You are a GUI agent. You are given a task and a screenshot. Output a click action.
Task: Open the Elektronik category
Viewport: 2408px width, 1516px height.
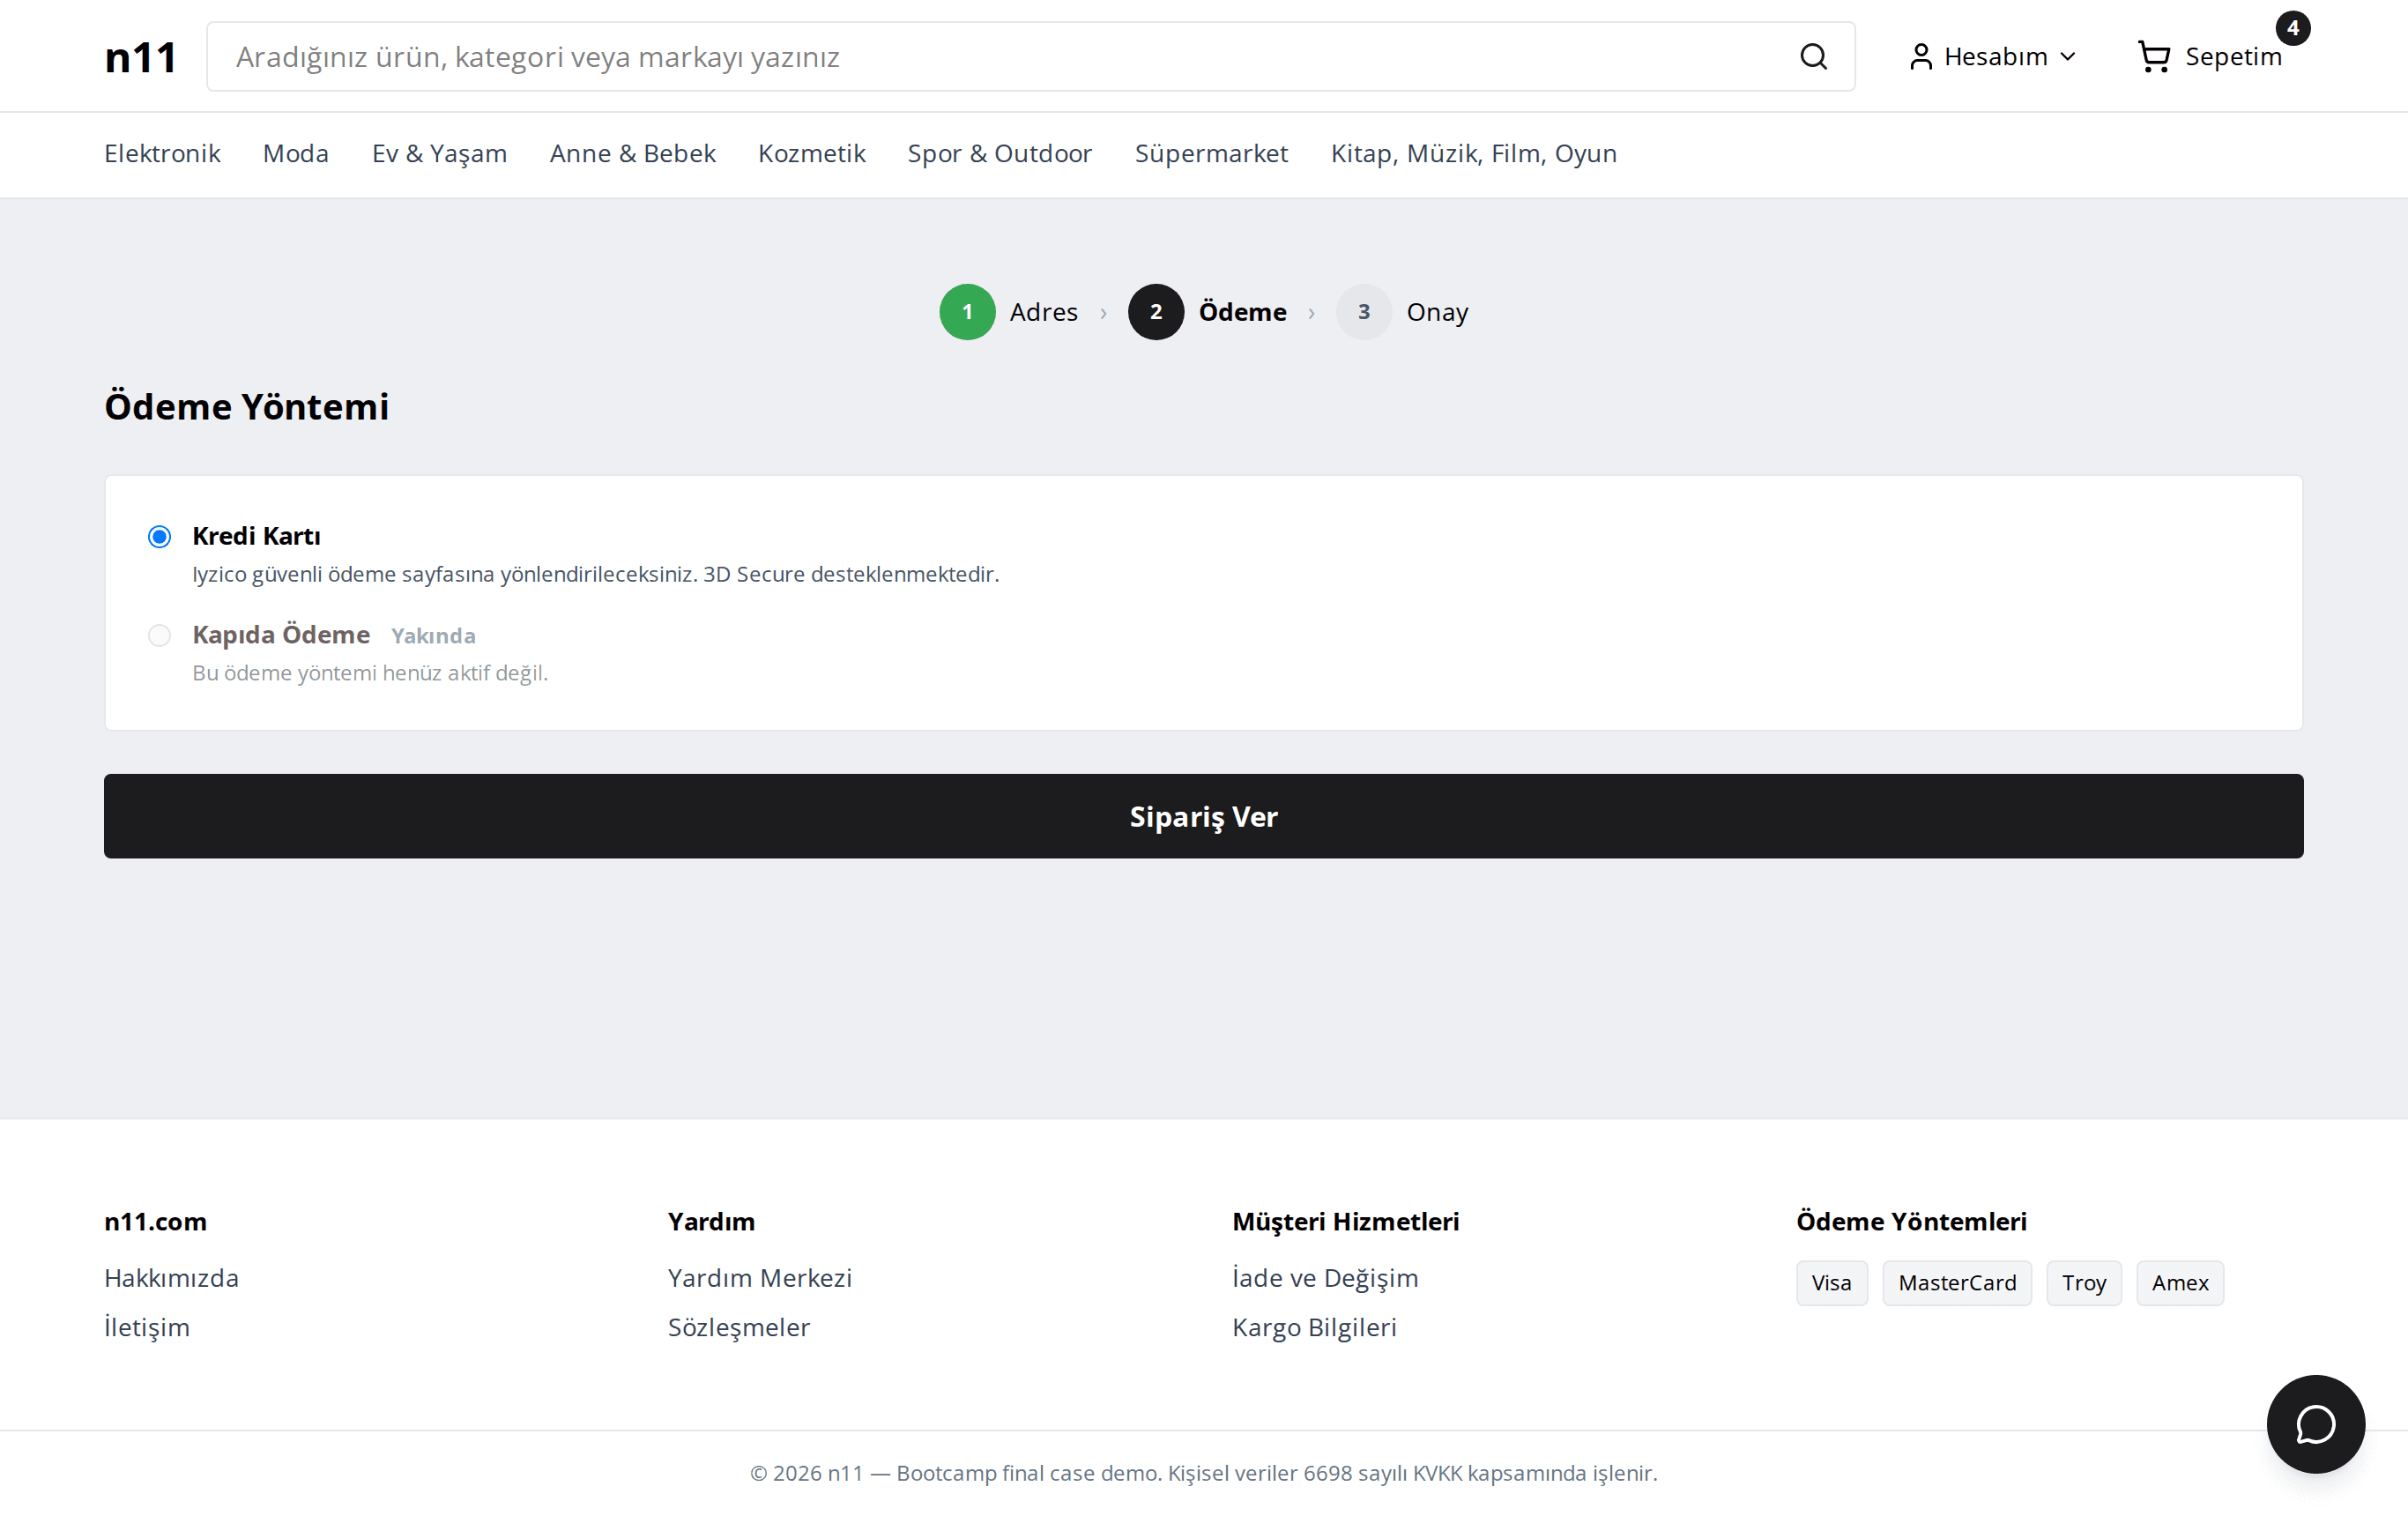pyautogui.click(x=162, y=153)
